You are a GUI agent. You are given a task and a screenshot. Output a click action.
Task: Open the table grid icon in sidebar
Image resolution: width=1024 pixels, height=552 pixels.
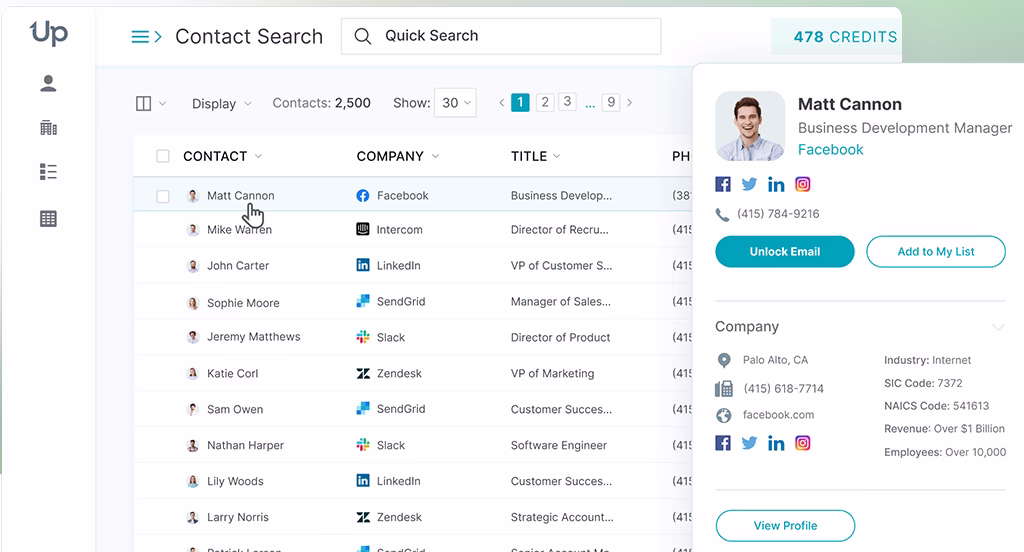[48, 218]
